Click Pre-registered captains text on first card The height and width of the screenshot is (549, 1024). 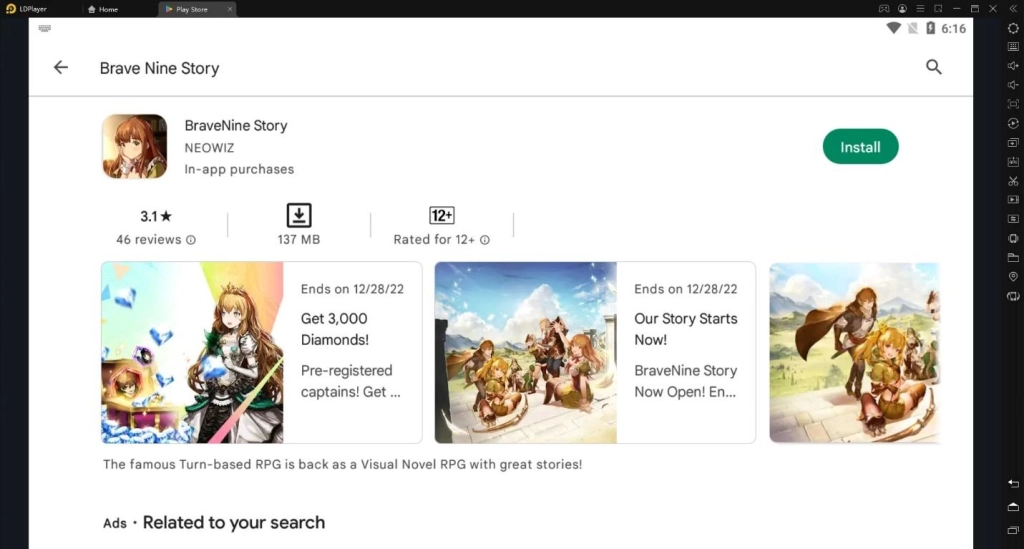(350, 381)
